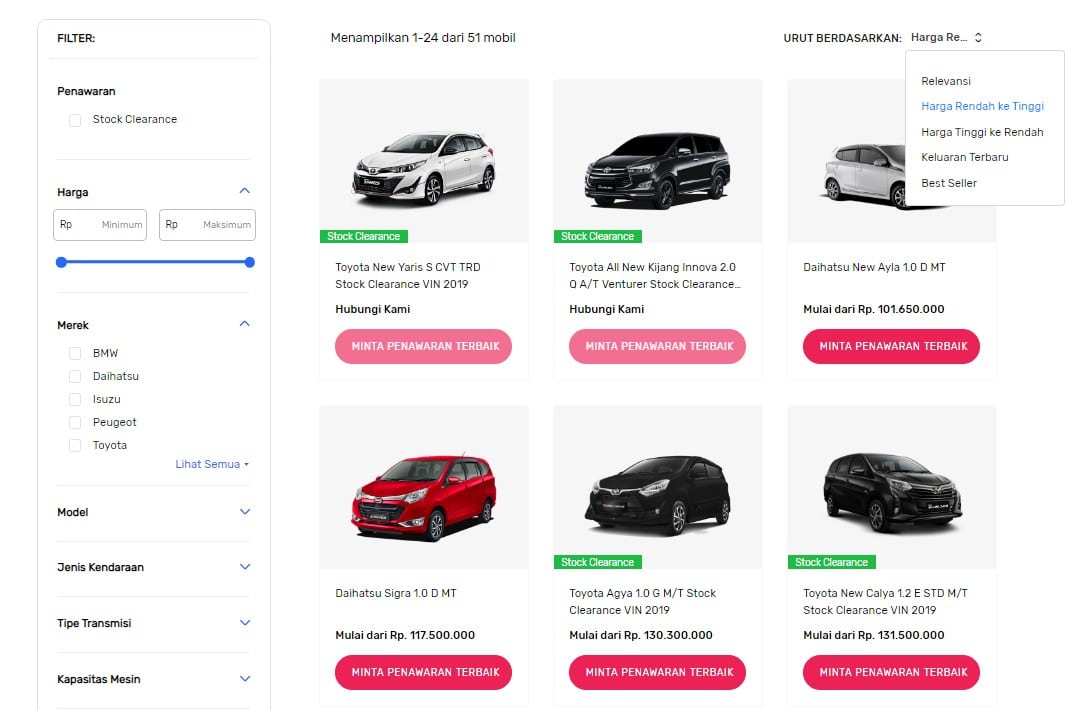The image size is (1080, 710).
Task: Click 'Hubungi Kami' on the Innova card
Action: coord(607,309)
